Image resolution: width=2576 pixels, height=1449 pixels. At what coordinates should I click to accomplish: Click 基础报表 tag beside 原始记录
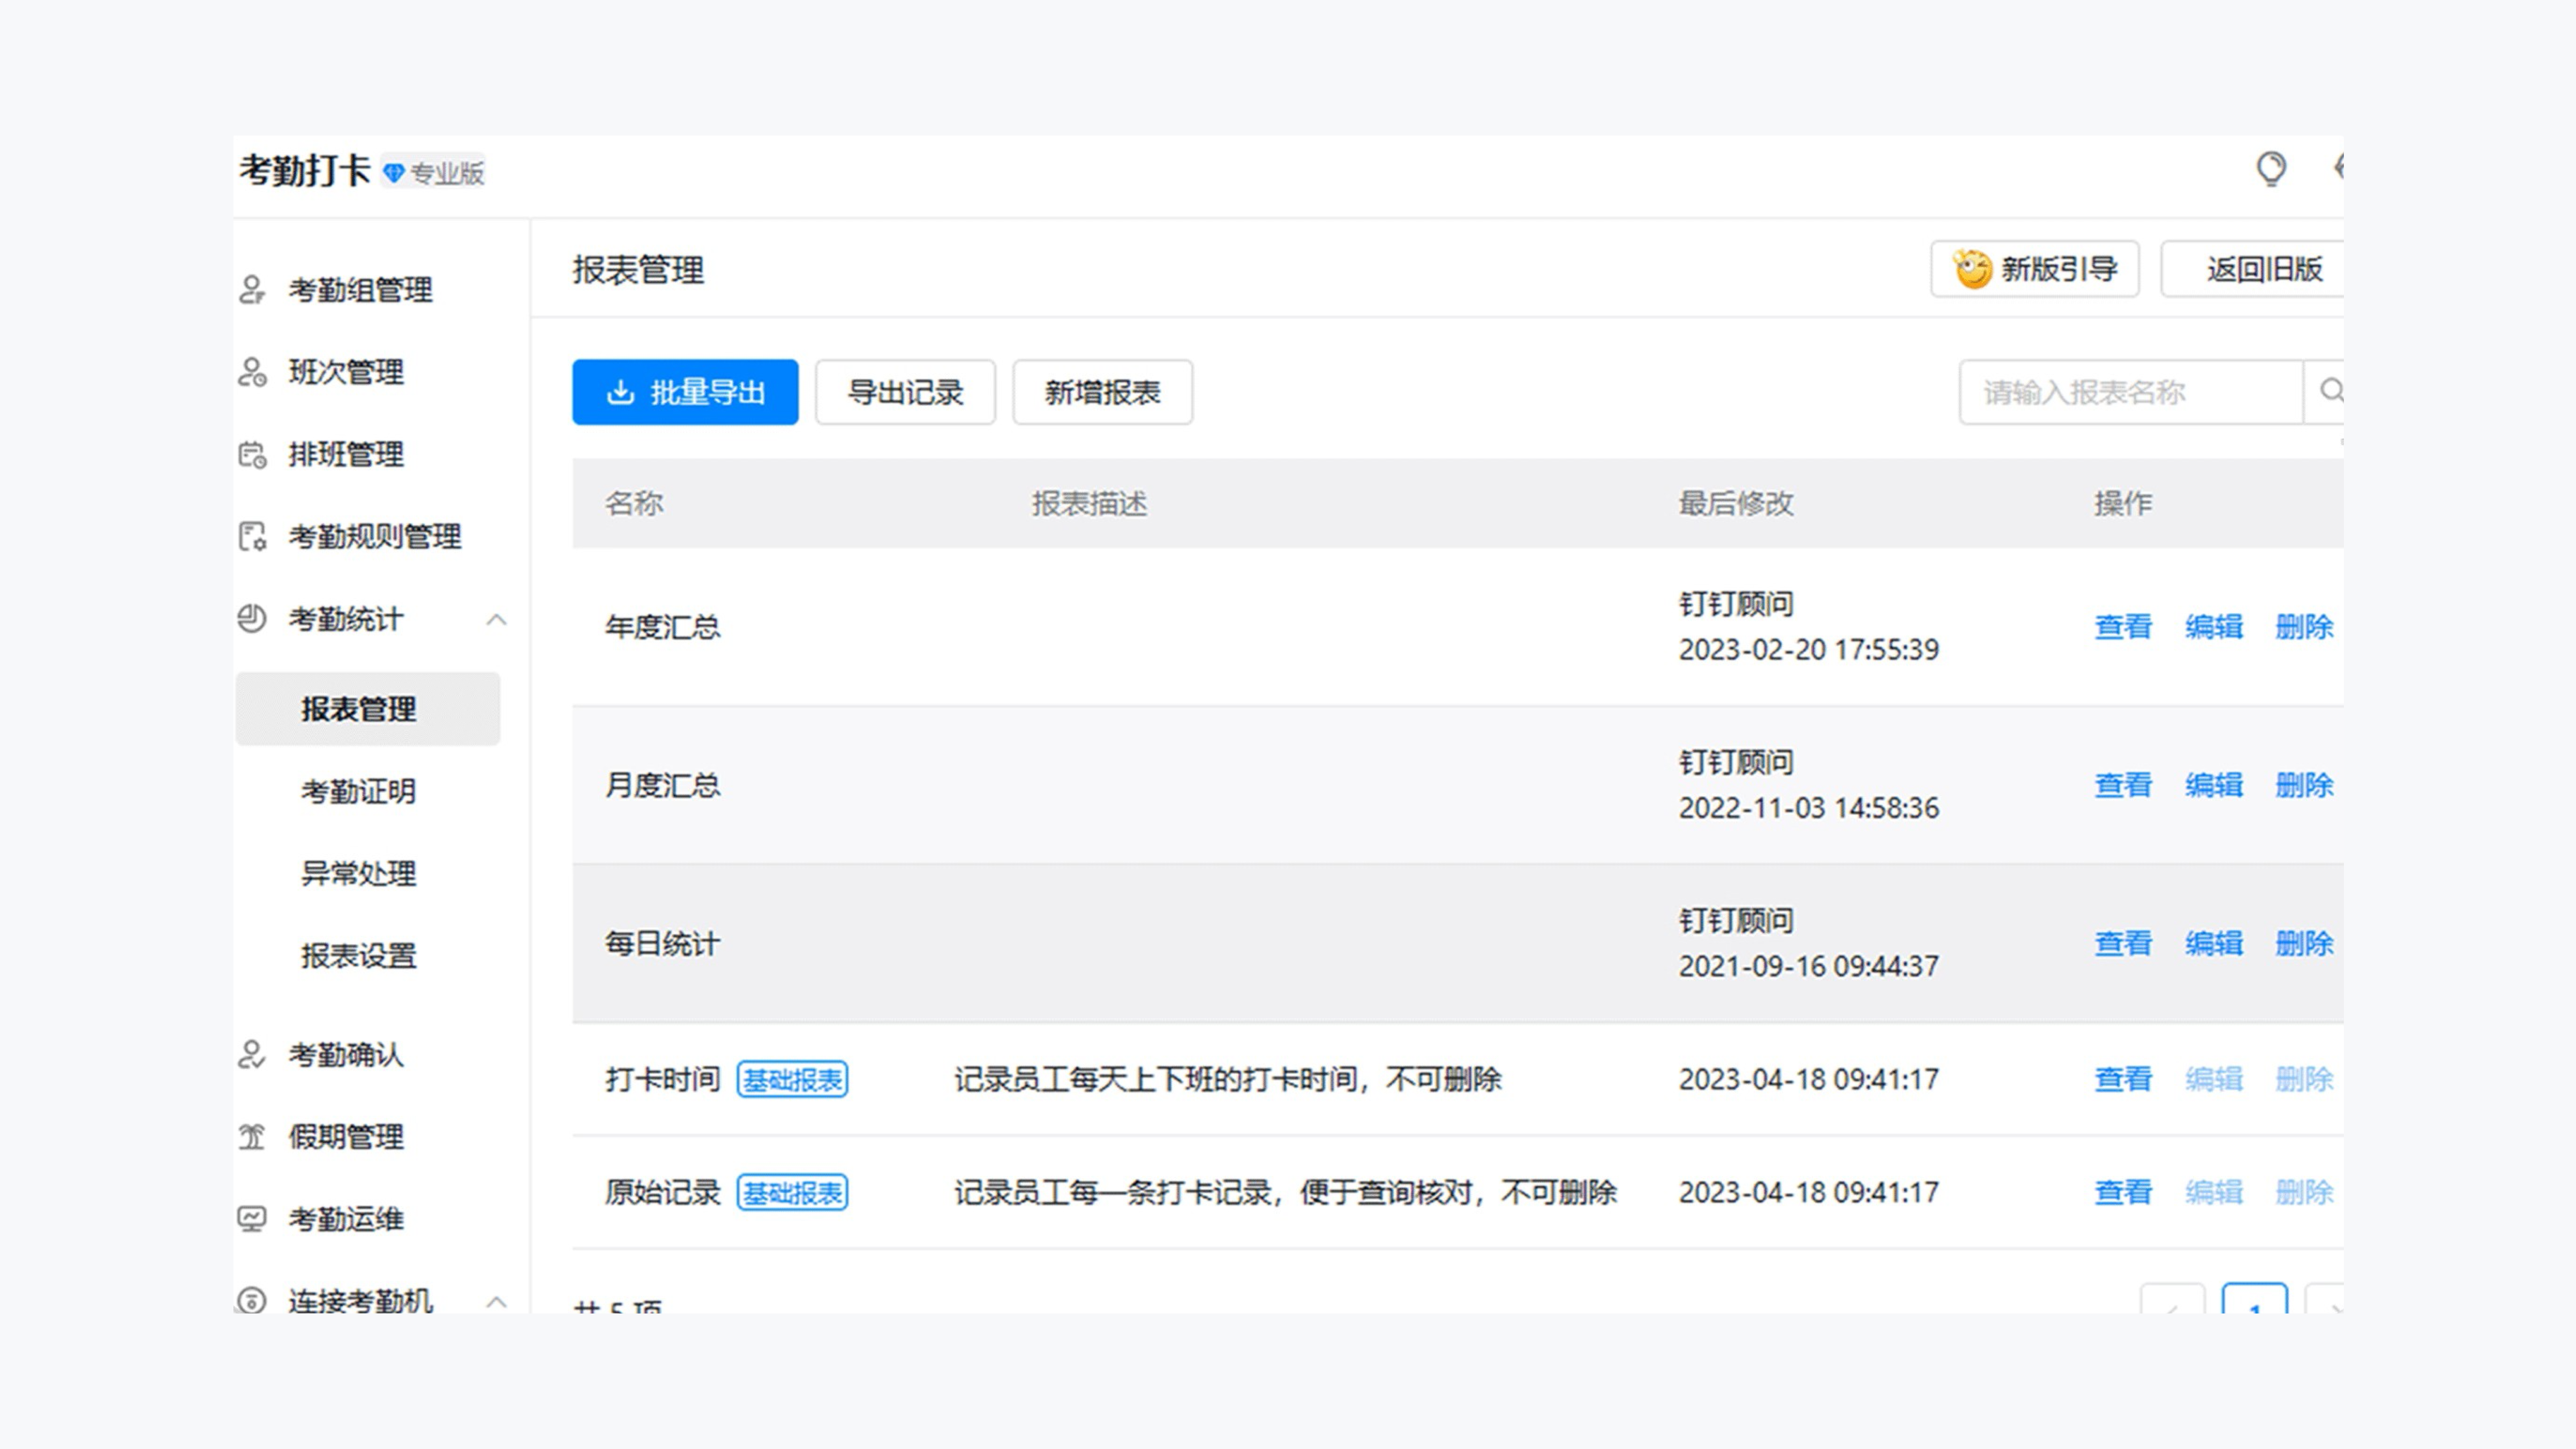(792, 1193)
